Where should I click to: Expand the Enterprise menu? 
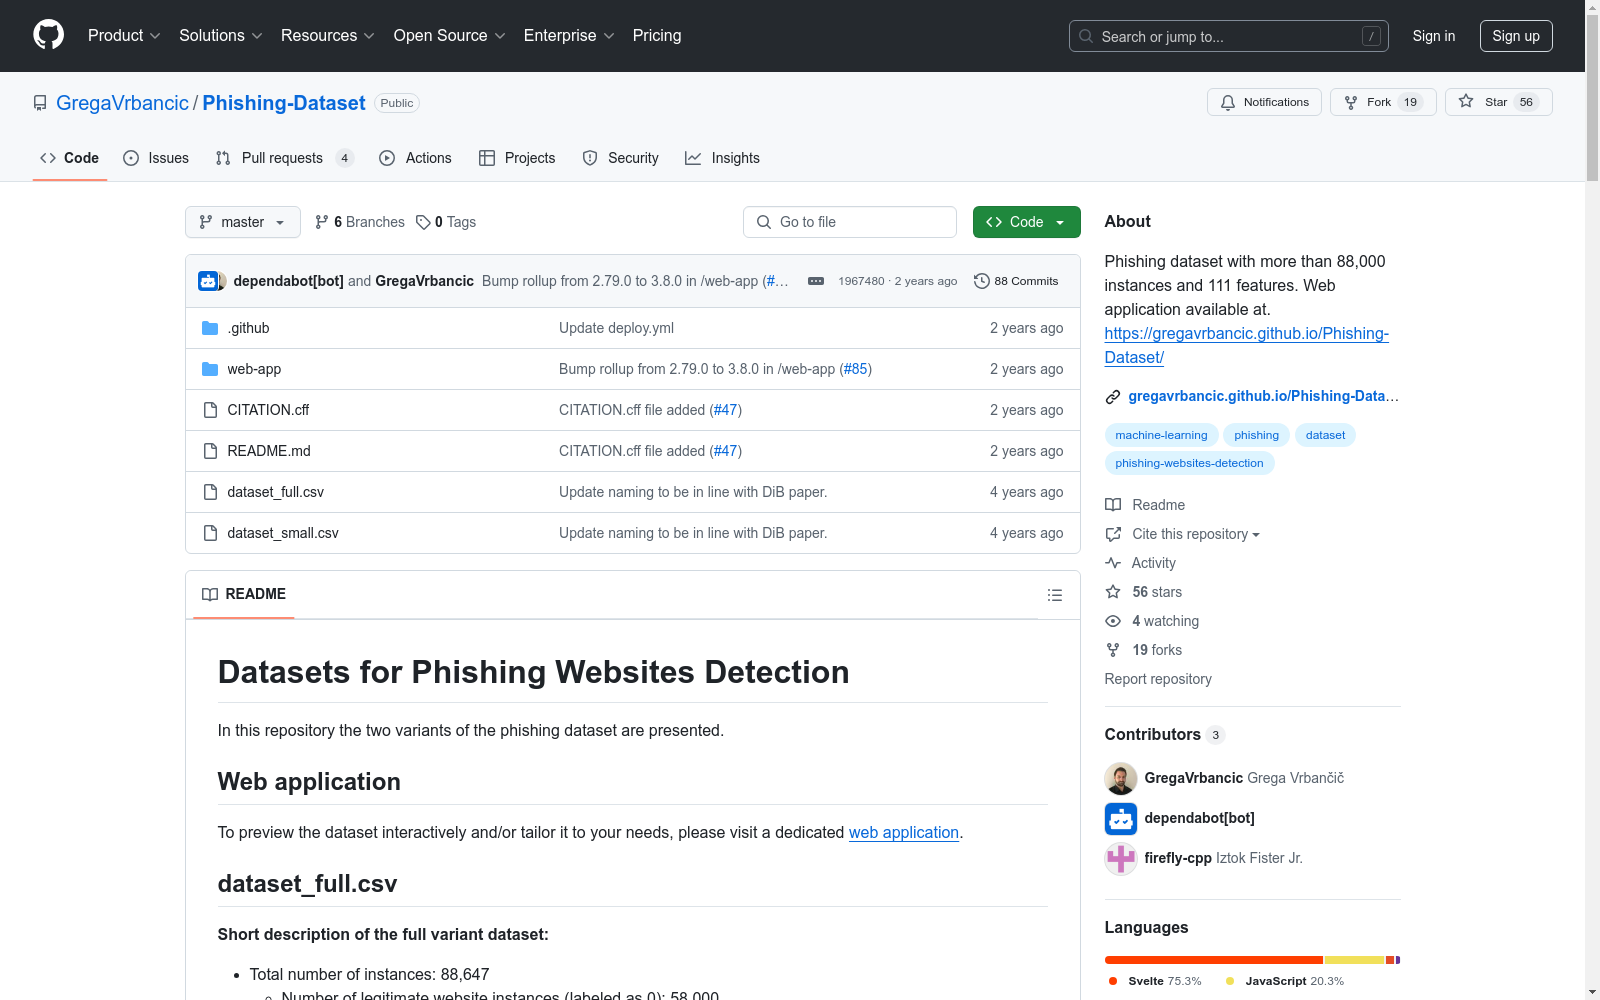tap(569, 35)
